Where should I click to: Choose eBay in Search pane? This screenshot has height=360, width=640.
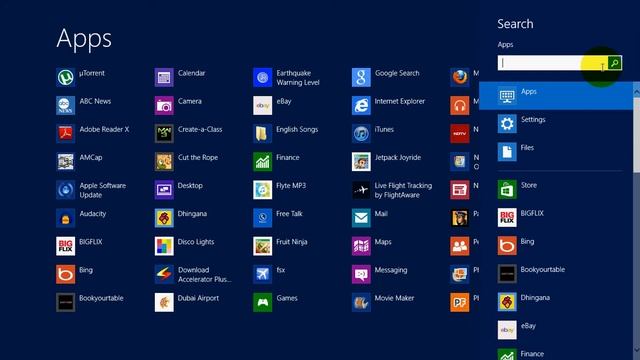[556, 330]
